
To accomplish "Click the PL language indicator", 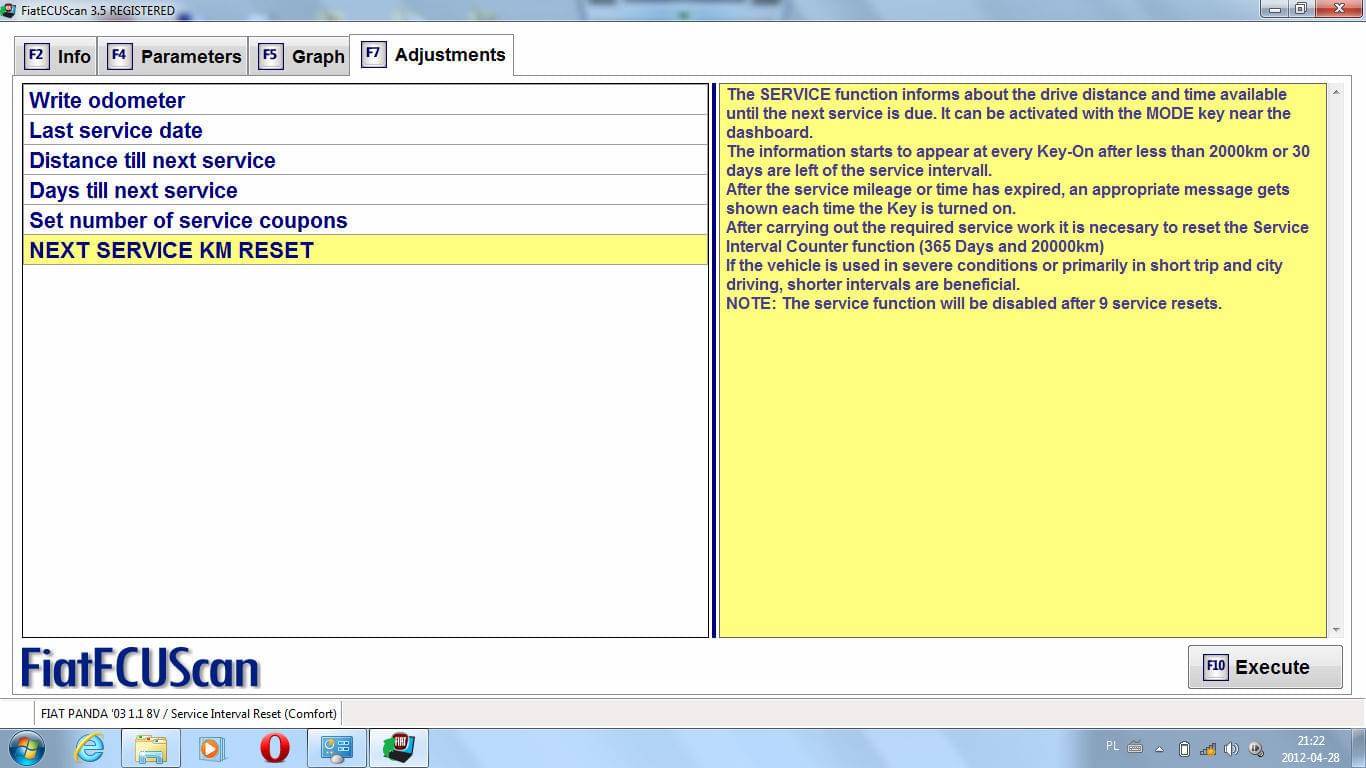I will point(1113,747).
